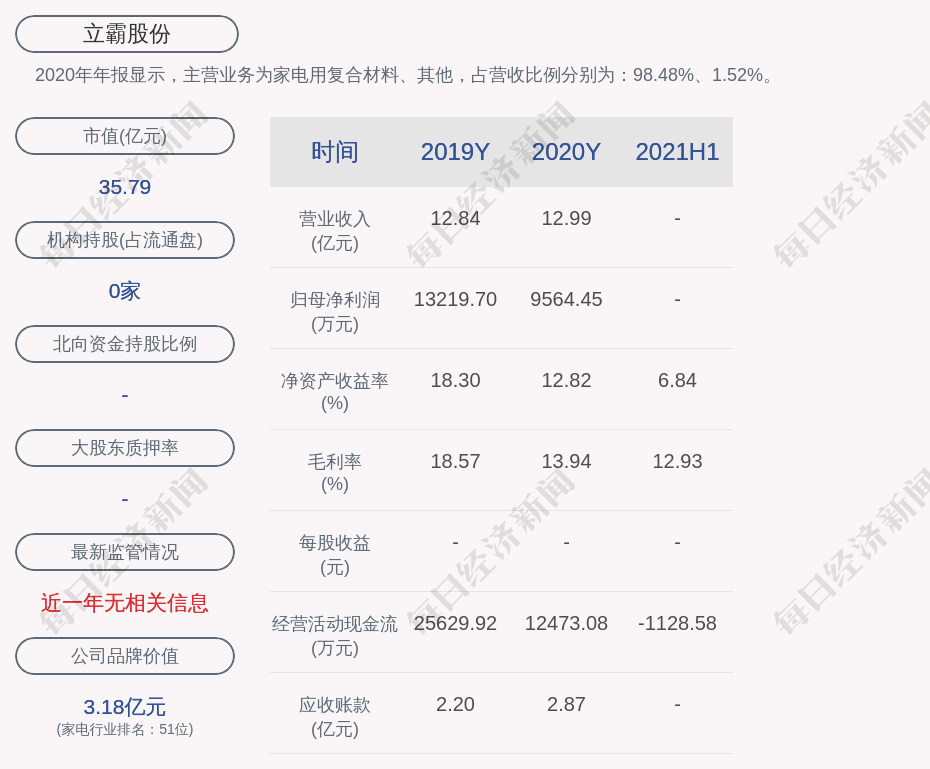Select the 每股收益(元) row label

click(x=335, y=555)
